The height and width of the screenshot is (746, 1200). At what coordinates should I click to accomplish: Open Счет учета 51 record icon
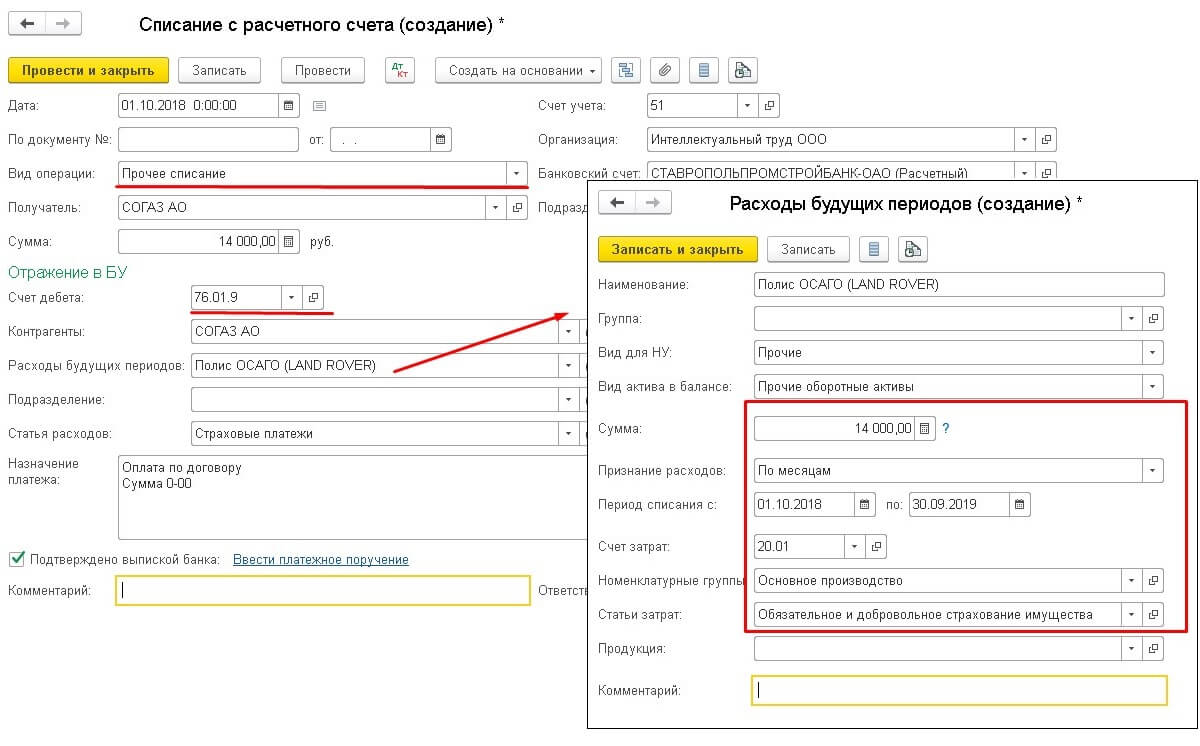click(769, 105)
